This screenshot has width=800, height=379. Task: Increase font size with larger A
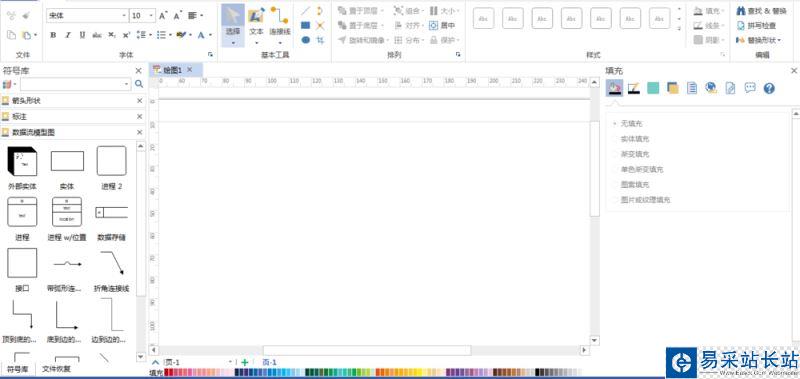[x=163, y=16]
